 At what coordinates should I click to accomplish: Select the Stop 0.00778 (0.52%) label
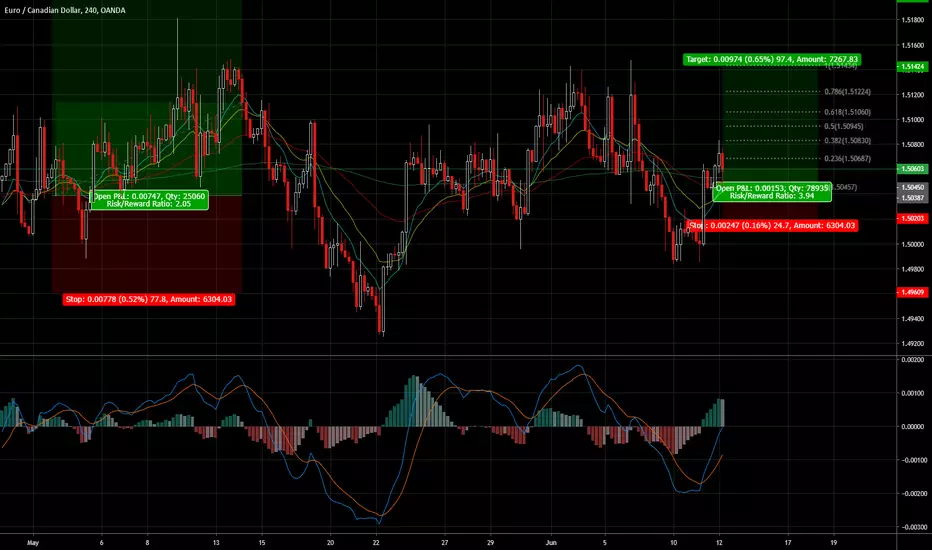coord(149,299)
